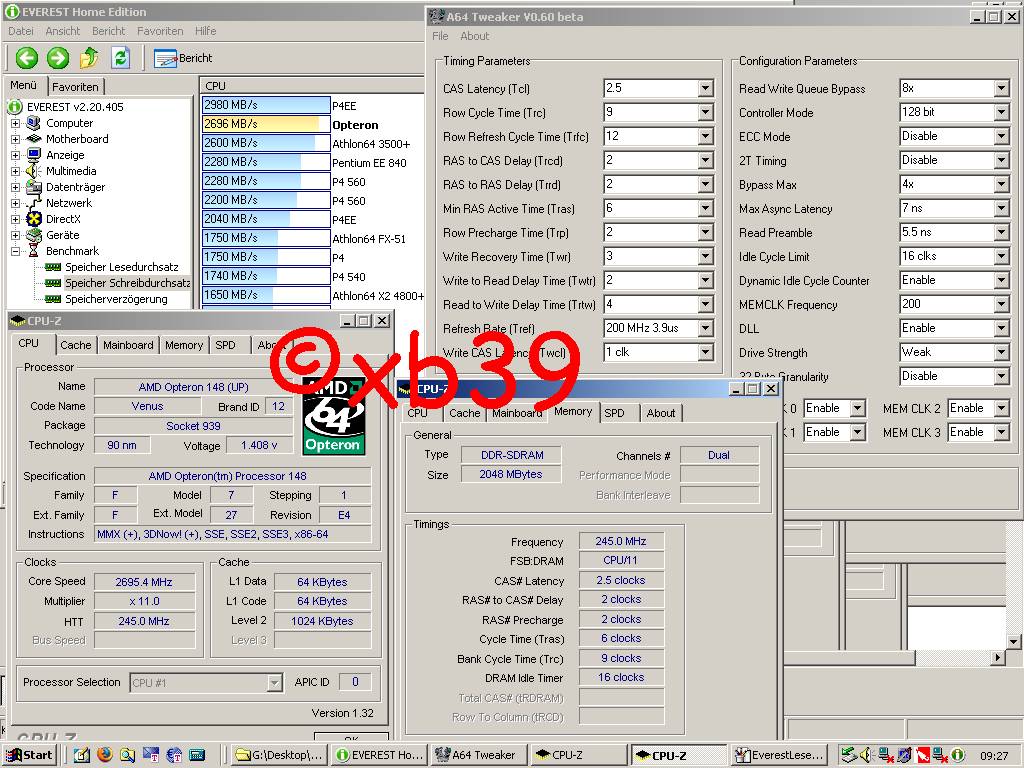1024x768 pixels.
Task: Collapse the Benchmark tree node
Action: point(15,251)
